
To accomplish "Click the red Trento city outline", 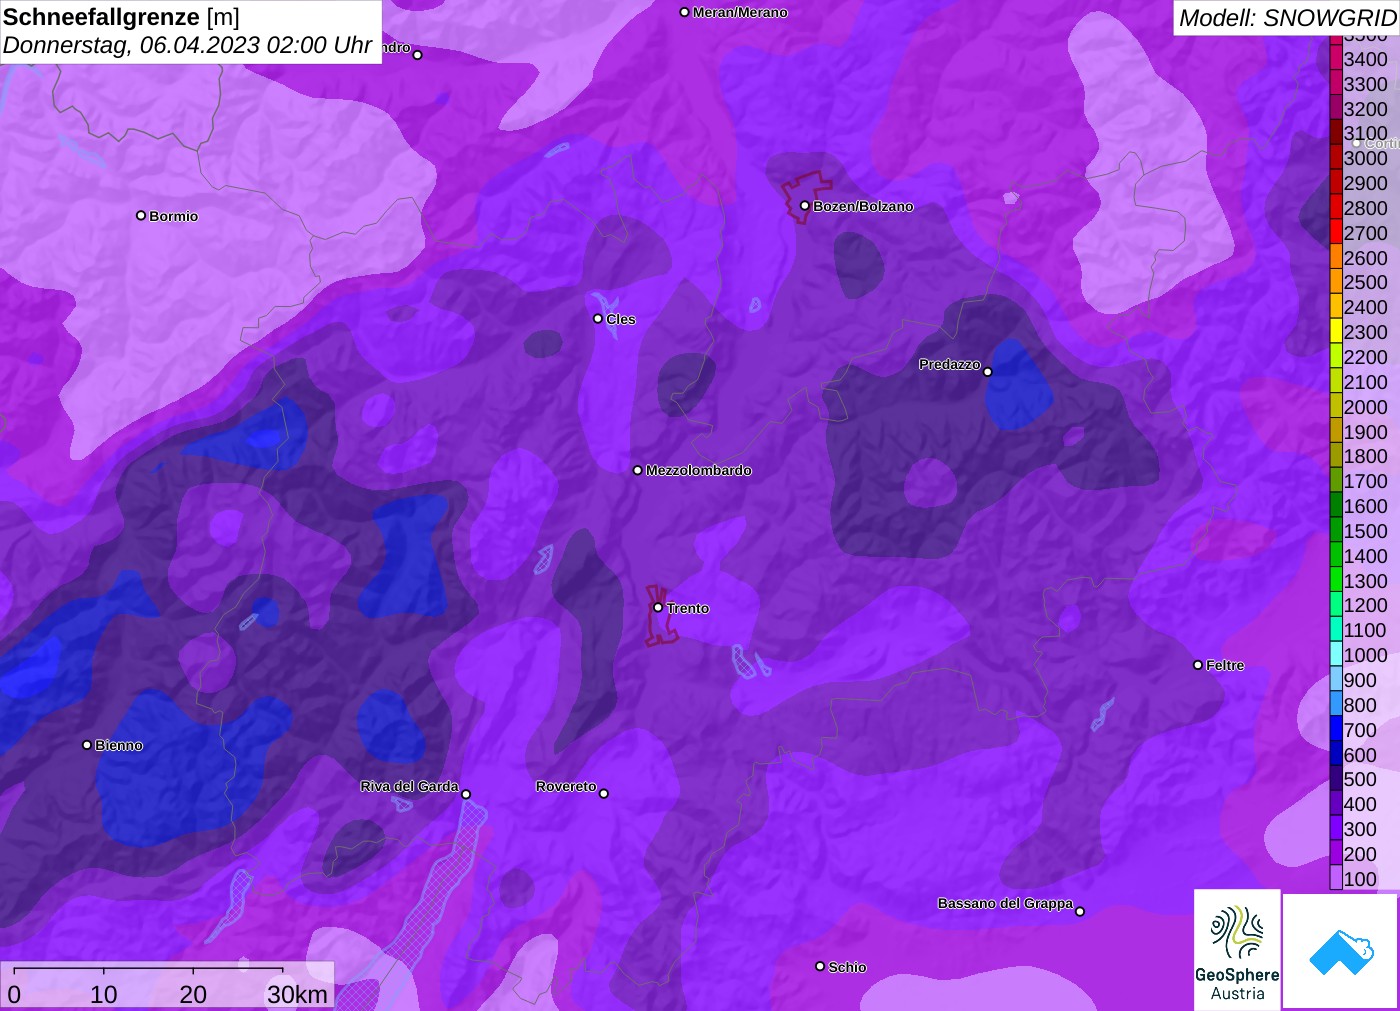I will 661,615.
